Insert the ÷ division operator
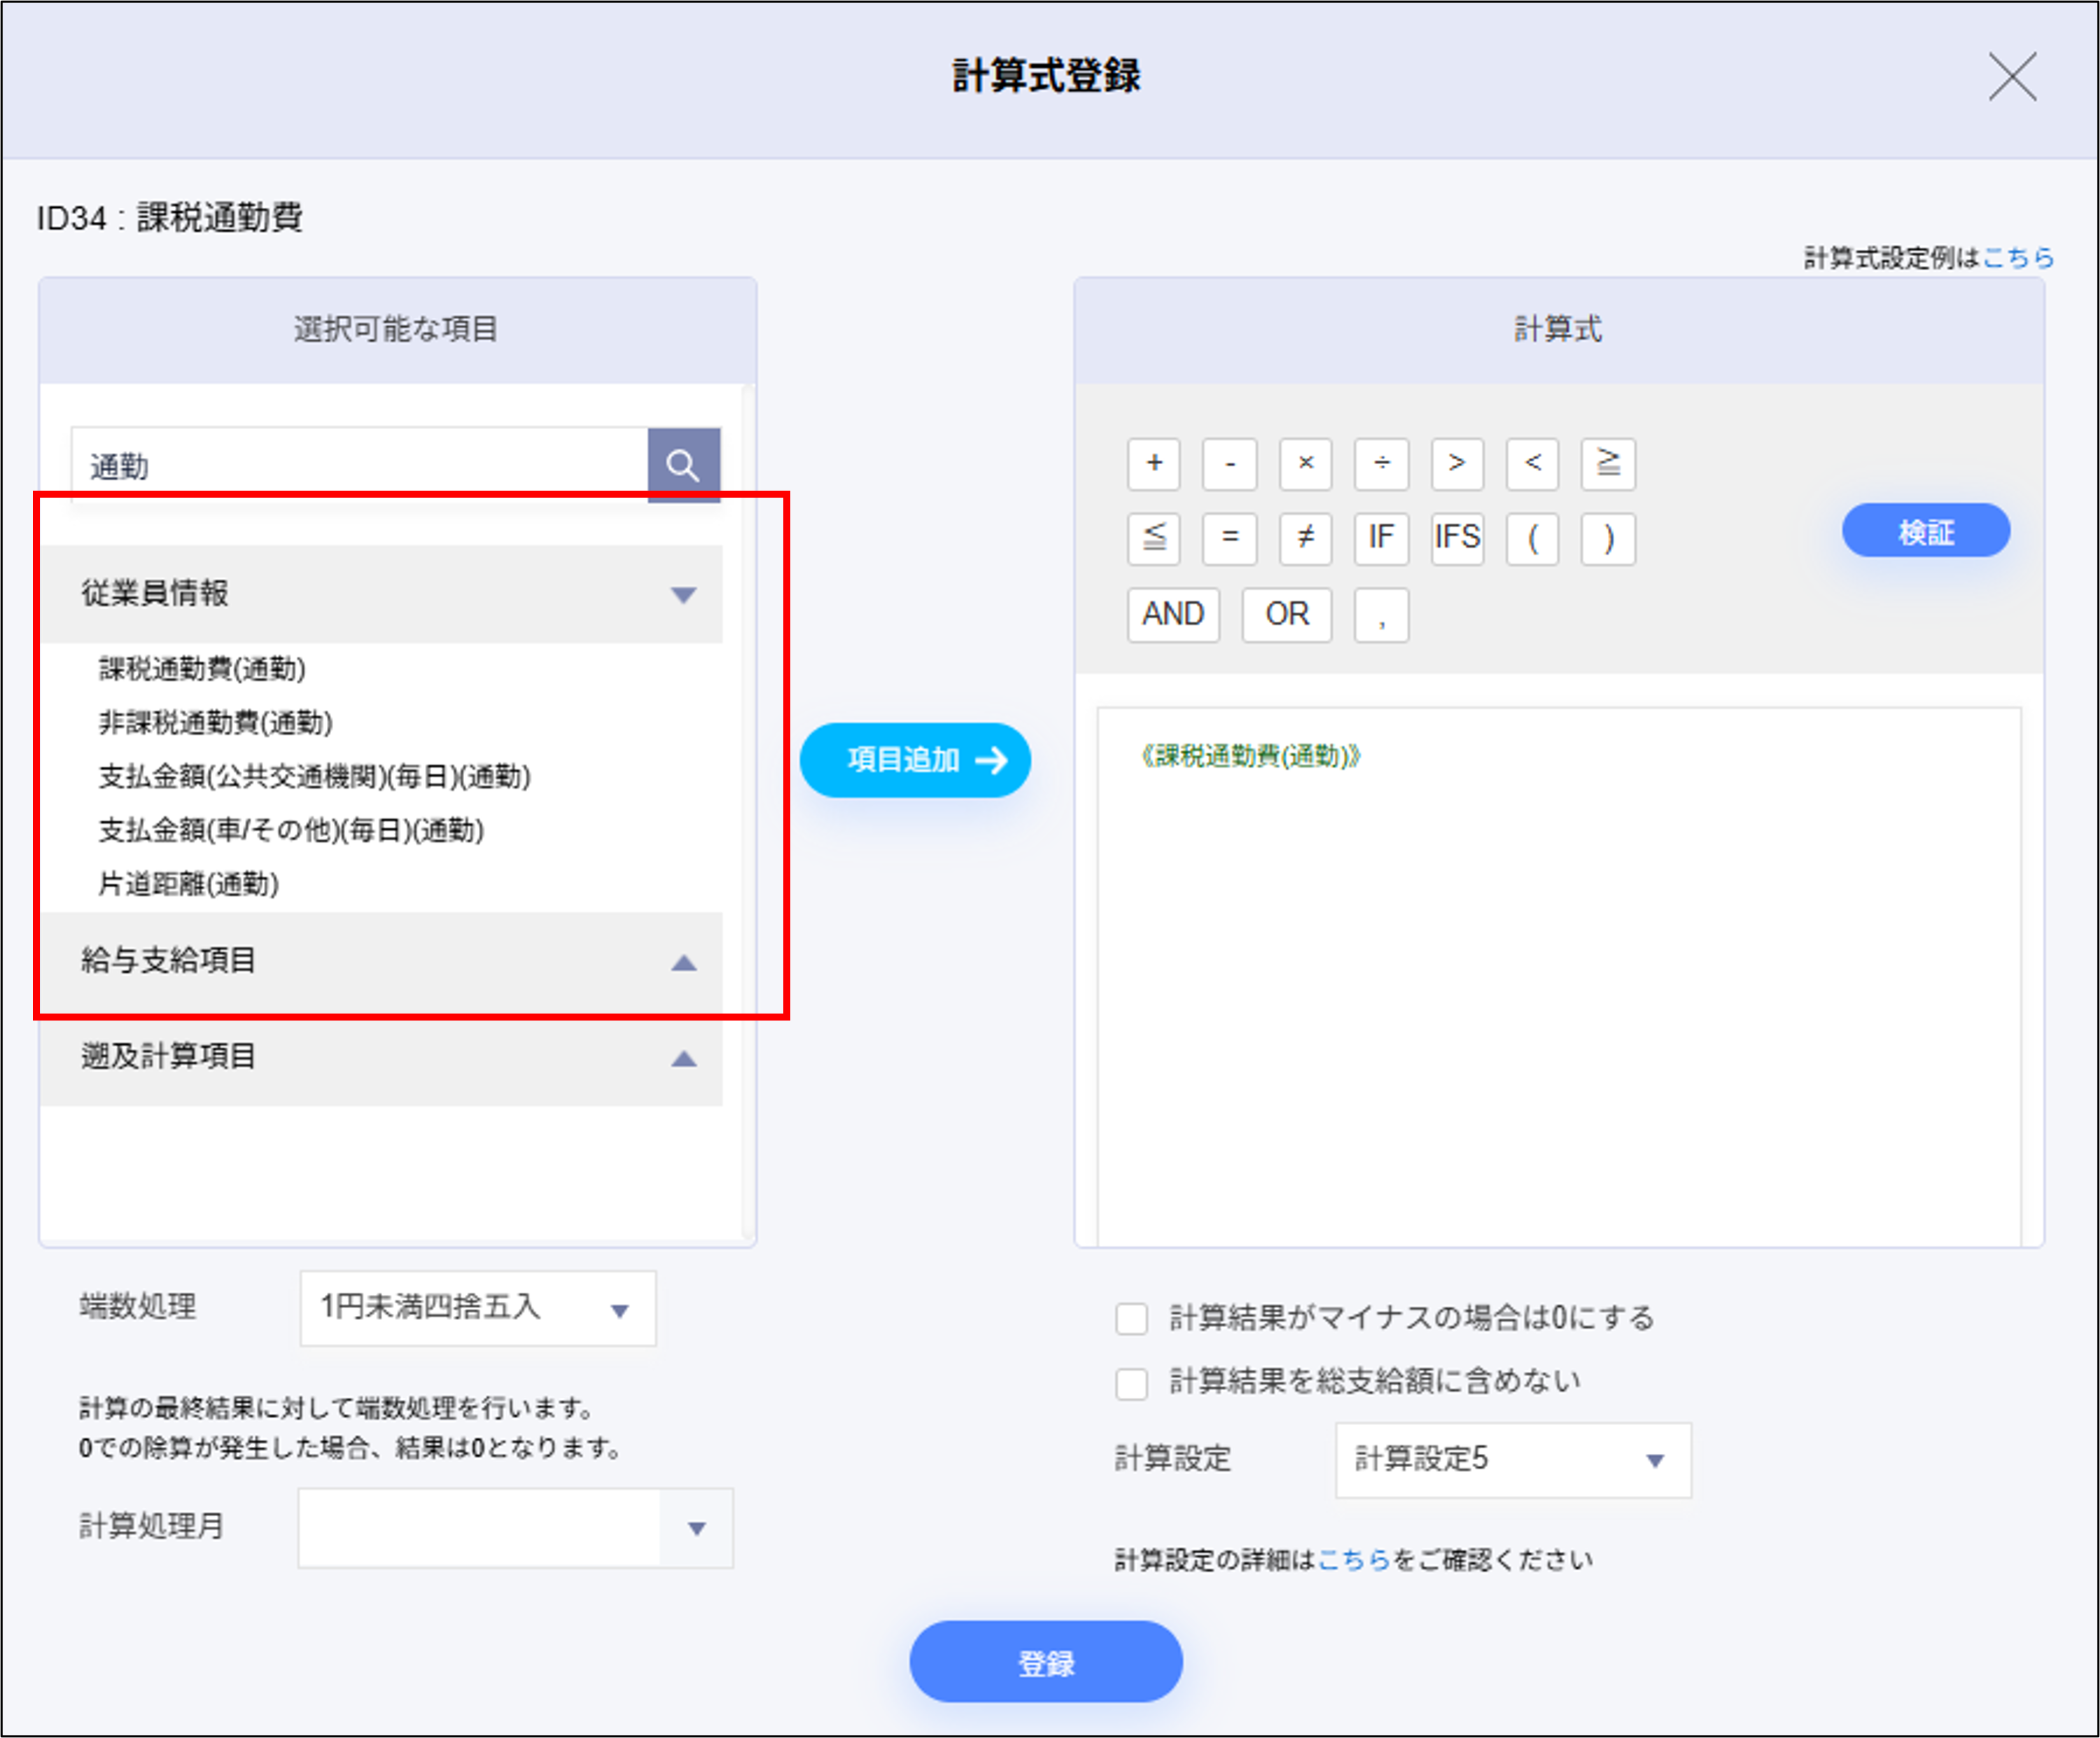Screen dimensions: 2100x1738 pos(1381,464)
